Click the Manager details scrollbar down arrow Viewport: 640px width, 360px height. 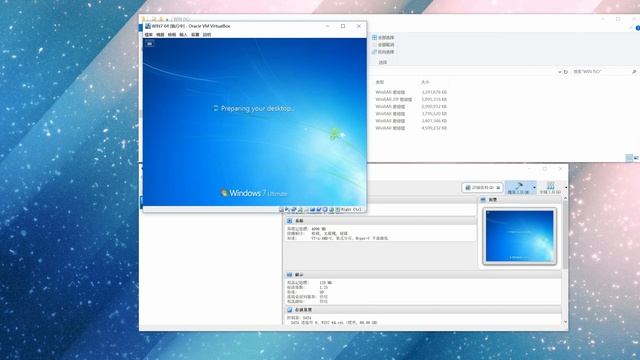click(565, 322)
